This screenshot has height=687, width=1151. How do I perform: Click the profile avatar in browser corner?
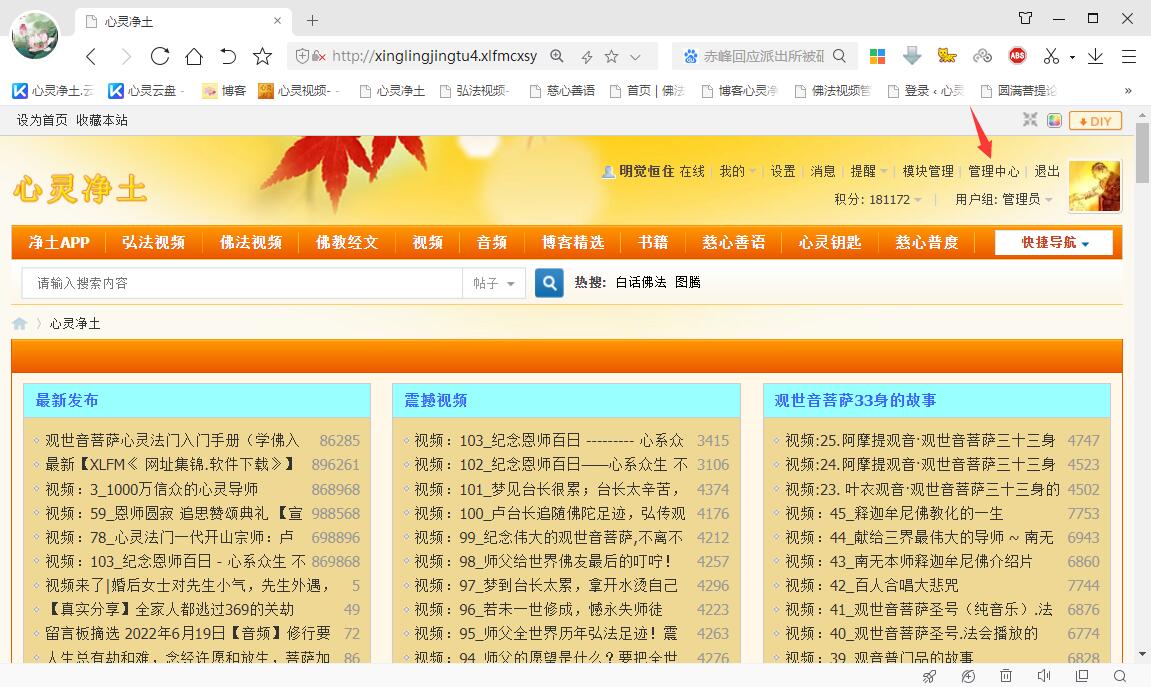(35, 35)
